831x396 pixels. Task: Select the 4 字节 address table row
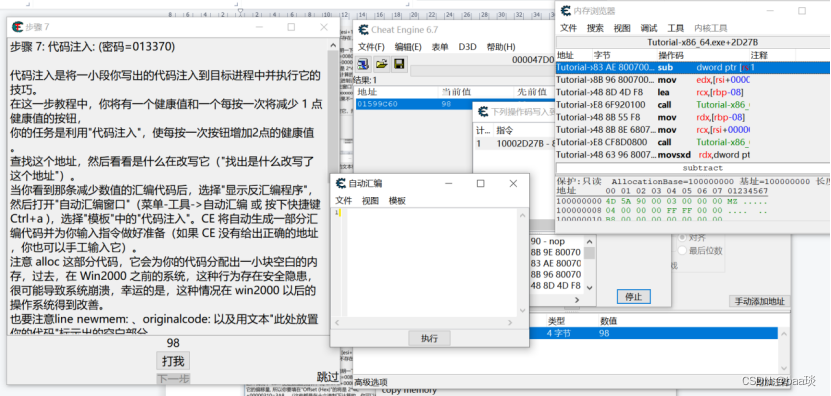click(x=655, y=333)
